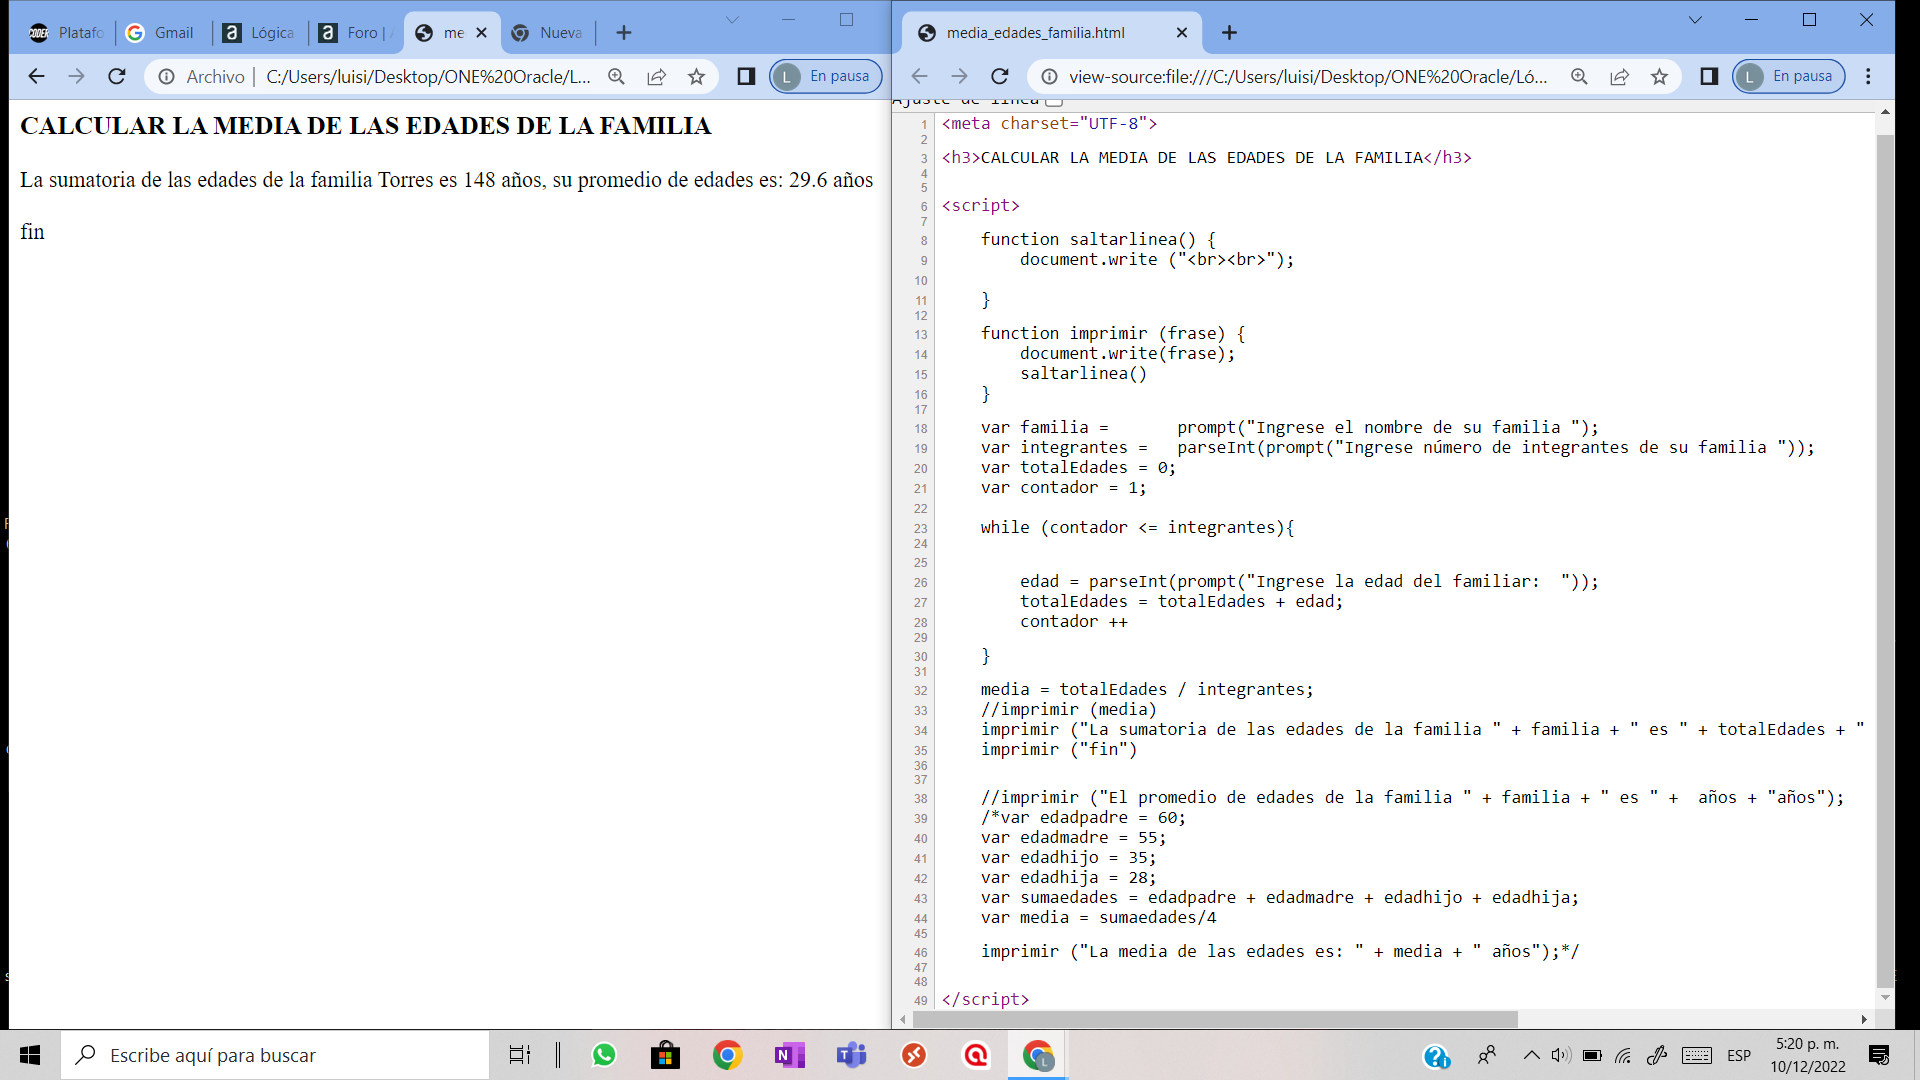Viewport: 1920px width, 1080px height.
Task: Open Task View on the taskbar
Action: 520,1055
